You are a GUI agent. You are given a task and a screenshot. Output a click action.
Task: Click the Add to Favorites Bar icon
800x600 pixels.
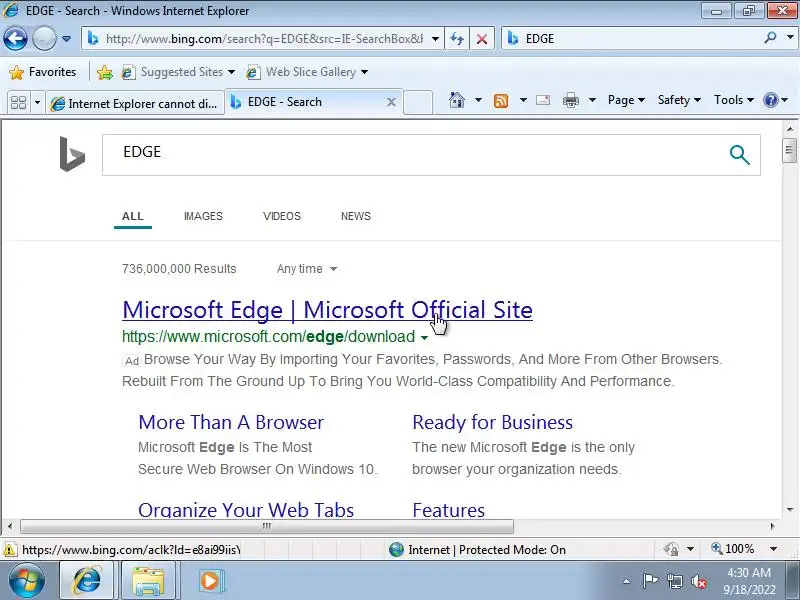tap(105, 72)
